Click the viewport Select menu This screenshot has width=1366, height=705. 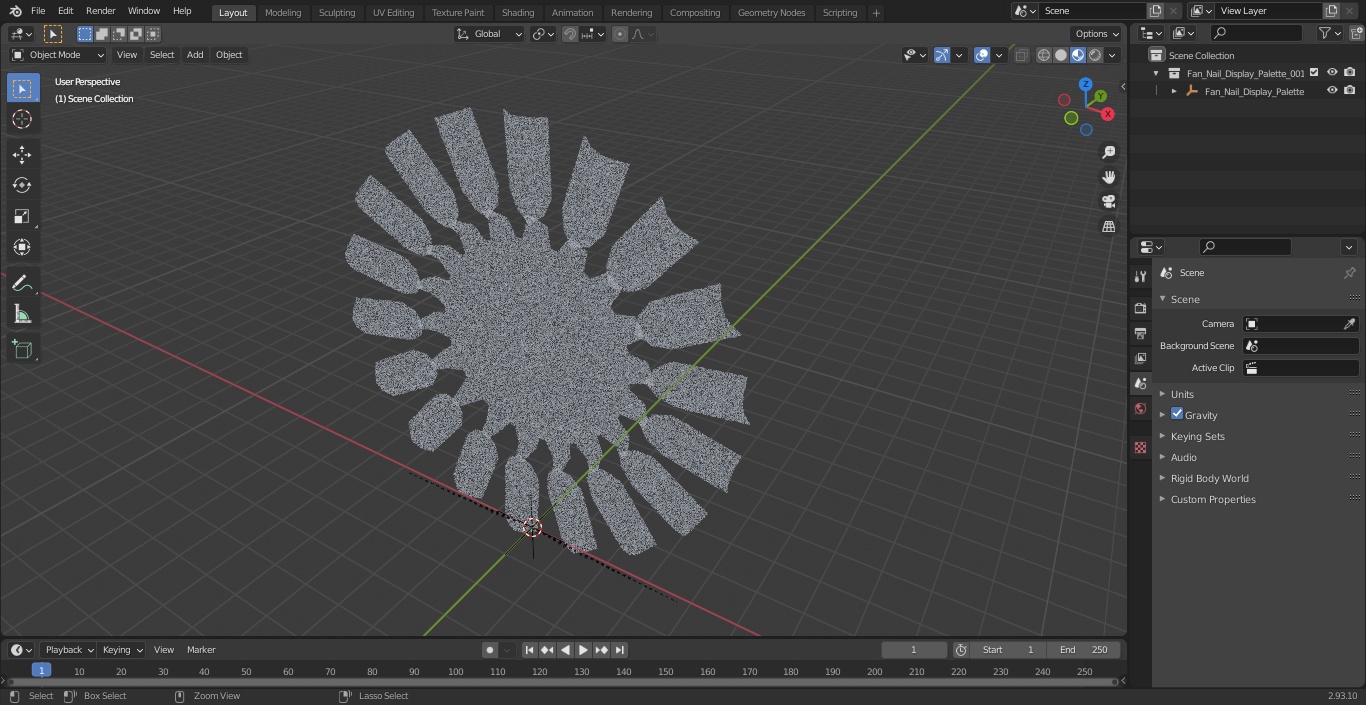point(162,55)
